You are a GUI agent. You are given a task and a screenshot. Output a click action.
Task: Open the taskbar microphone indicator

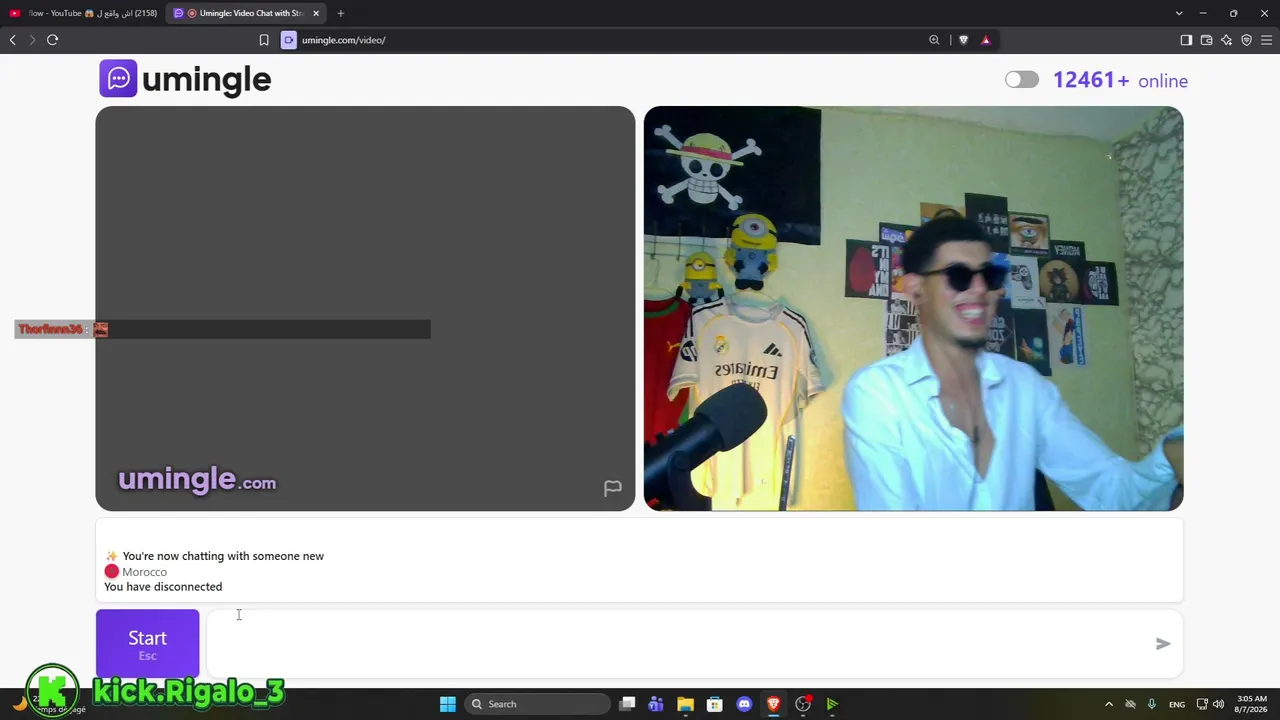pyautogui.click(x=1152, y=704)
